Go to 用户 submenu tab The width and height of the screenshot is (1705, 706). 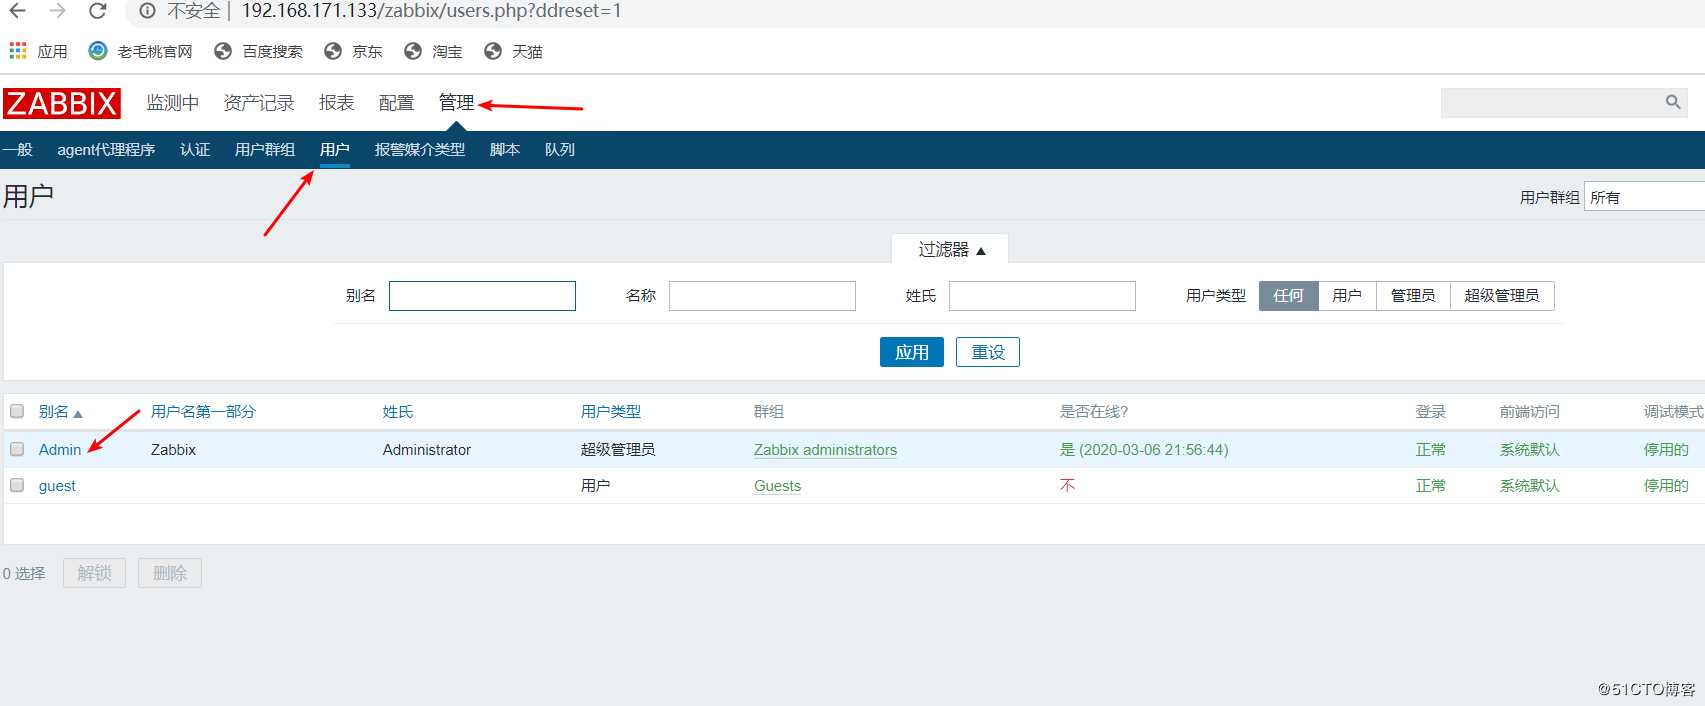coord(335,150)
